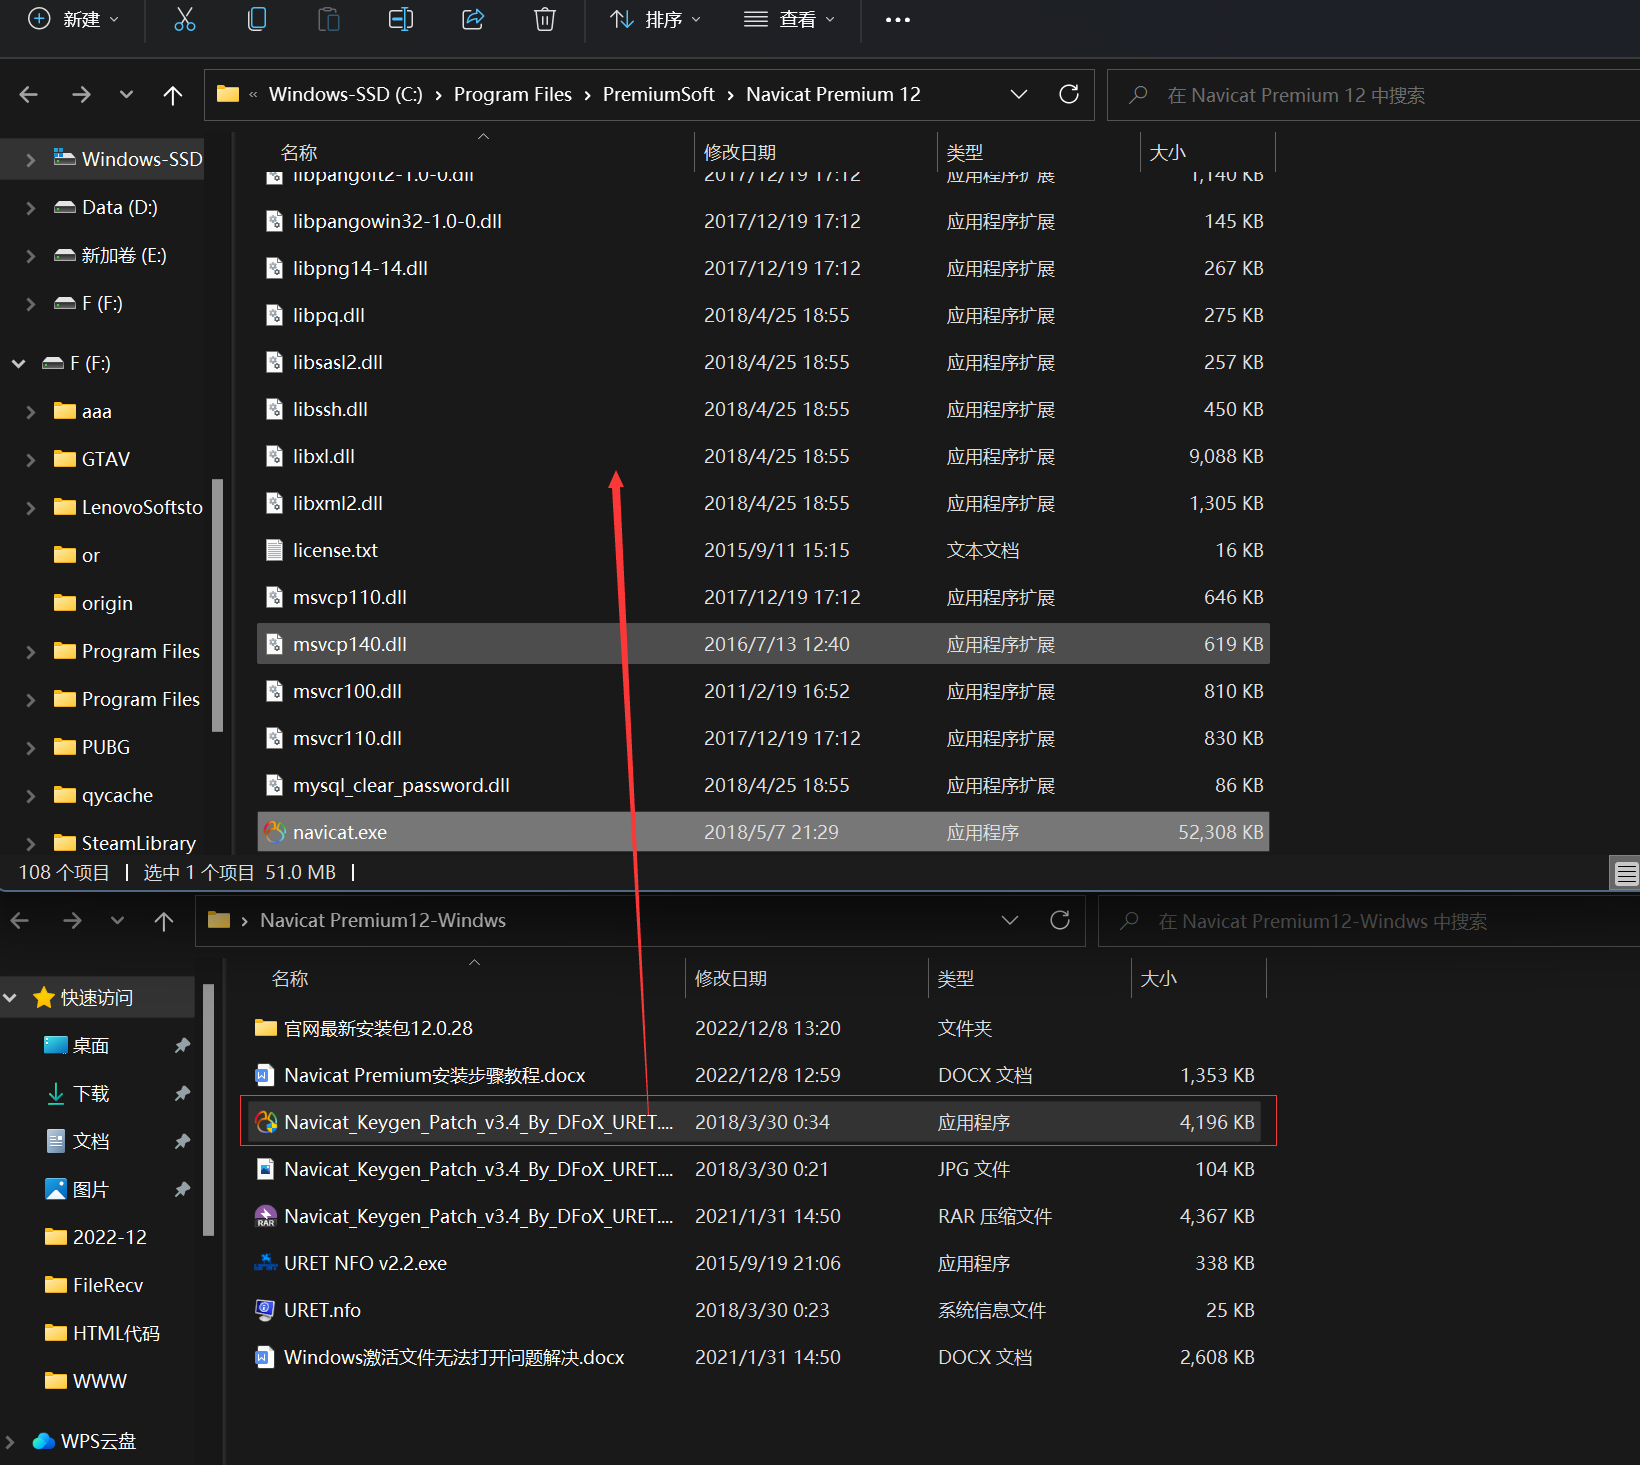1640x1465 pixels.
Task: Refresh the Navicat Premium 12 folder
Action: click(1069, 94)
